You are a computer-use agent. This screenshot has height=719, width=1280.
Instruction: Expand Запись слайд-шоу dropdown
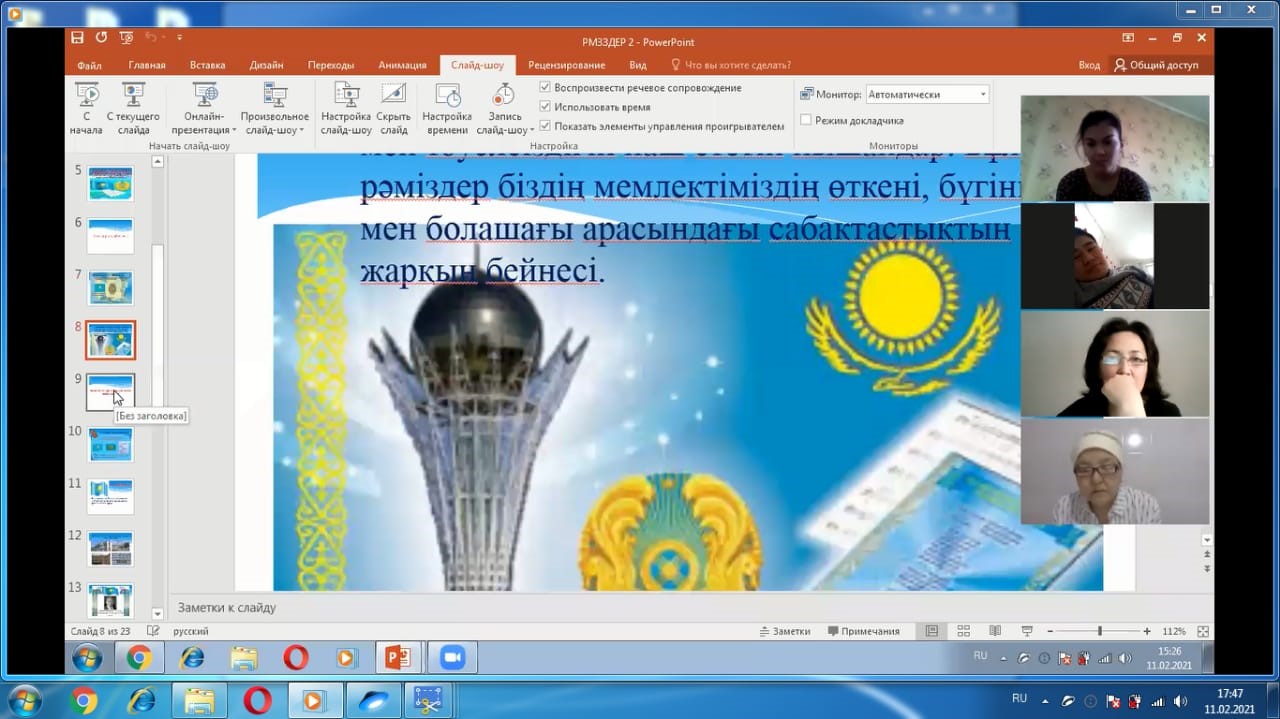[x=505, y=129]
